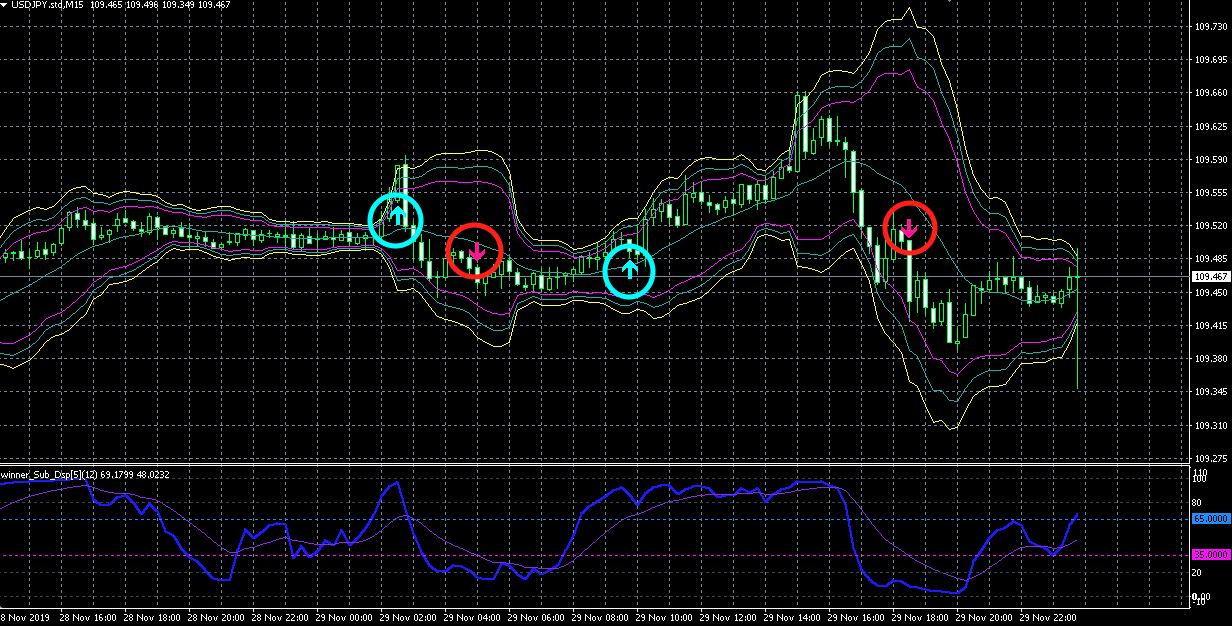The image size is (1232, 626).
Task: Click the 109.730 price axis label
Action: pos(1210,28)
